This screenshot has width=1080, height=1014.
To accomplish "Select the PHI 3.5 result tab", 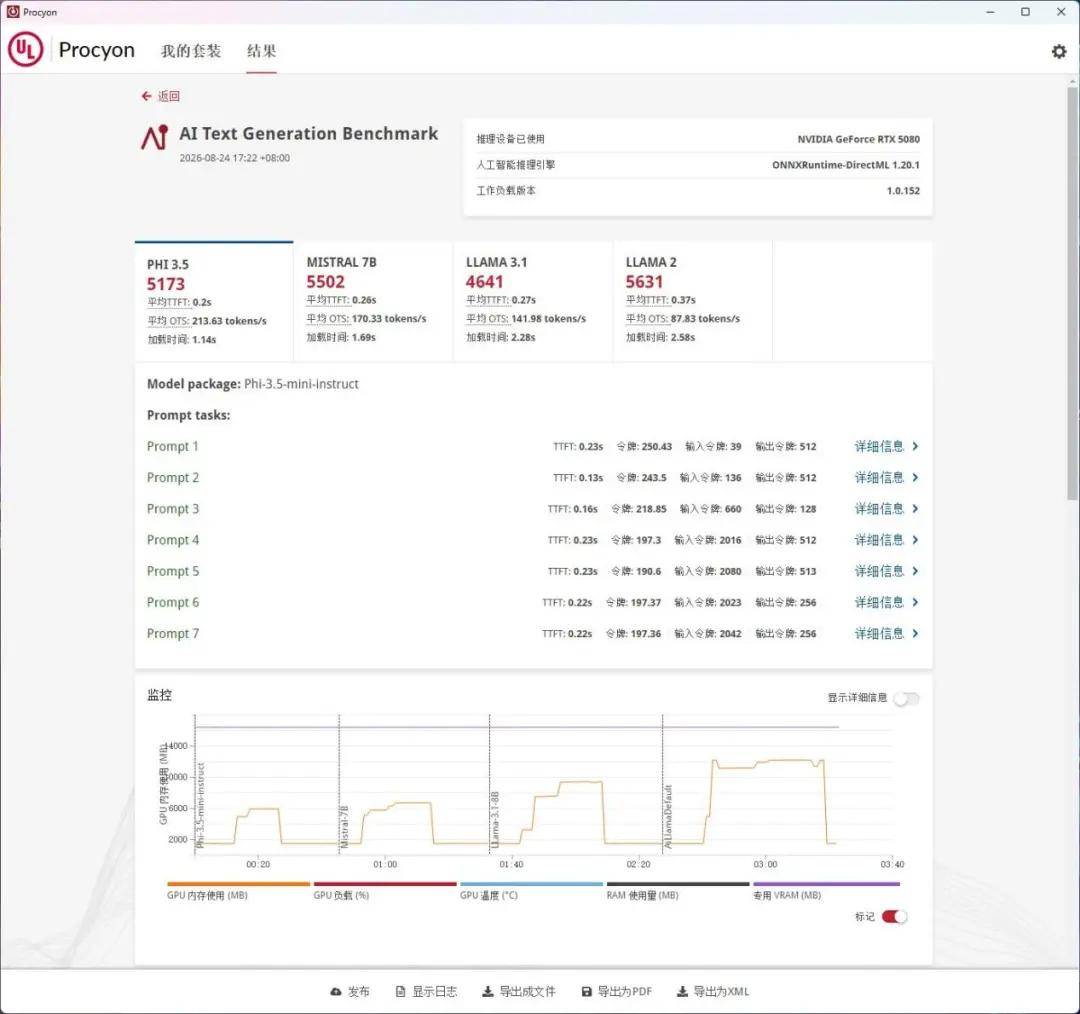I will click(214, 301).
